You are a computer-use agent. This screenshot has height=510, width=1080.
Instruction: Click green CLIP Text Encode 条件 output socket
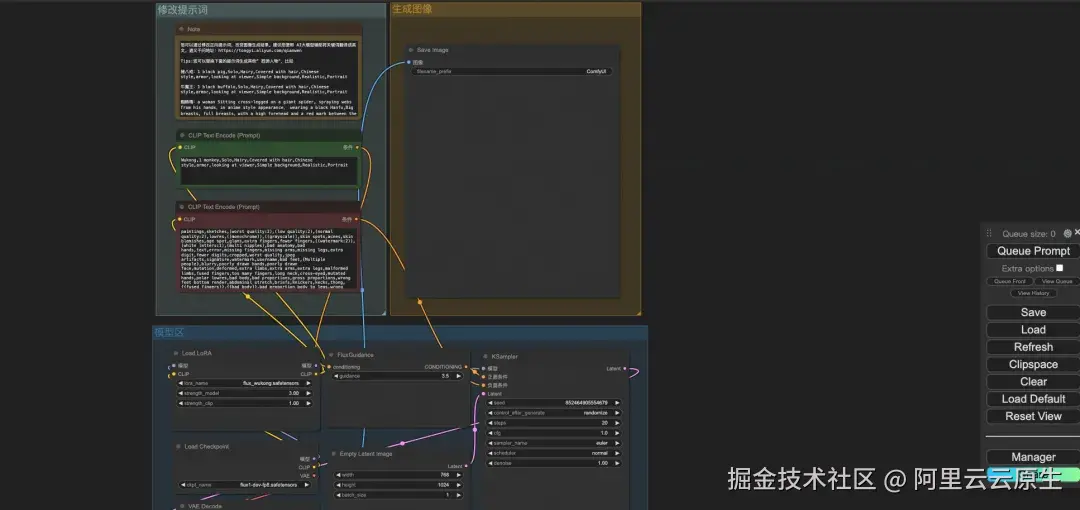click(357, 147)
